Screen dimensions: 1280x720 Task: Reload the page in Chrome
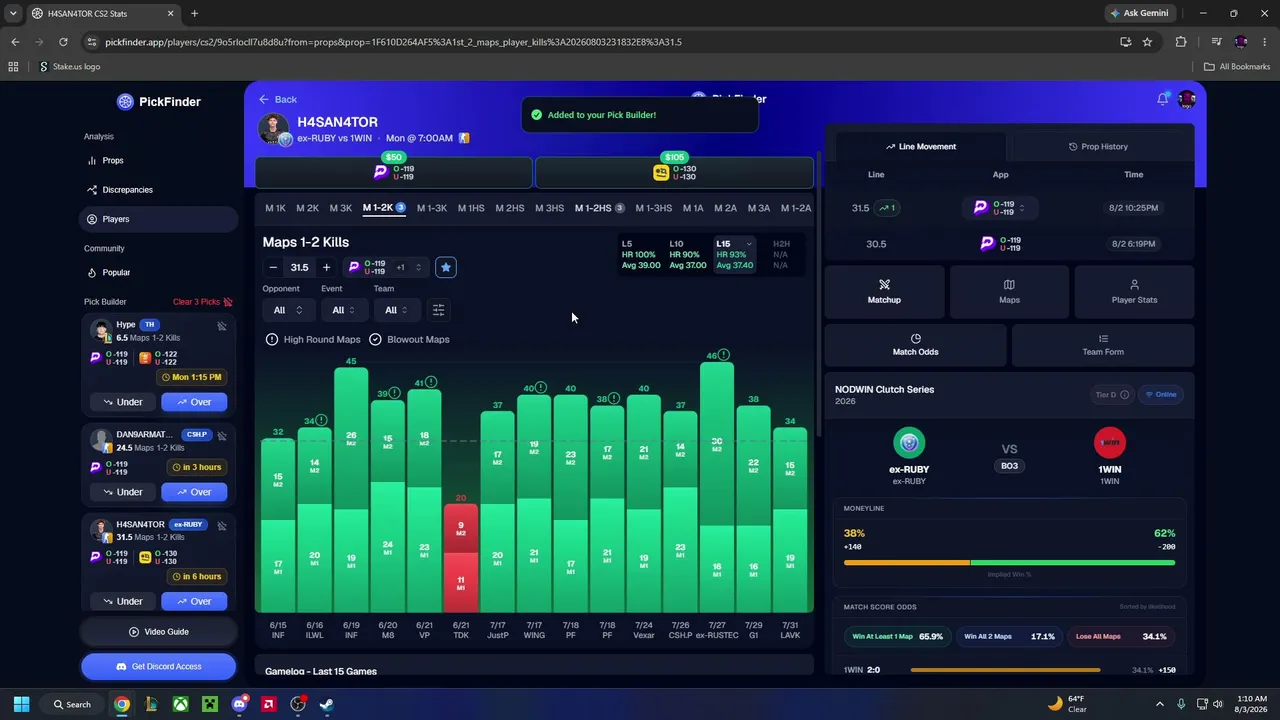63,42
